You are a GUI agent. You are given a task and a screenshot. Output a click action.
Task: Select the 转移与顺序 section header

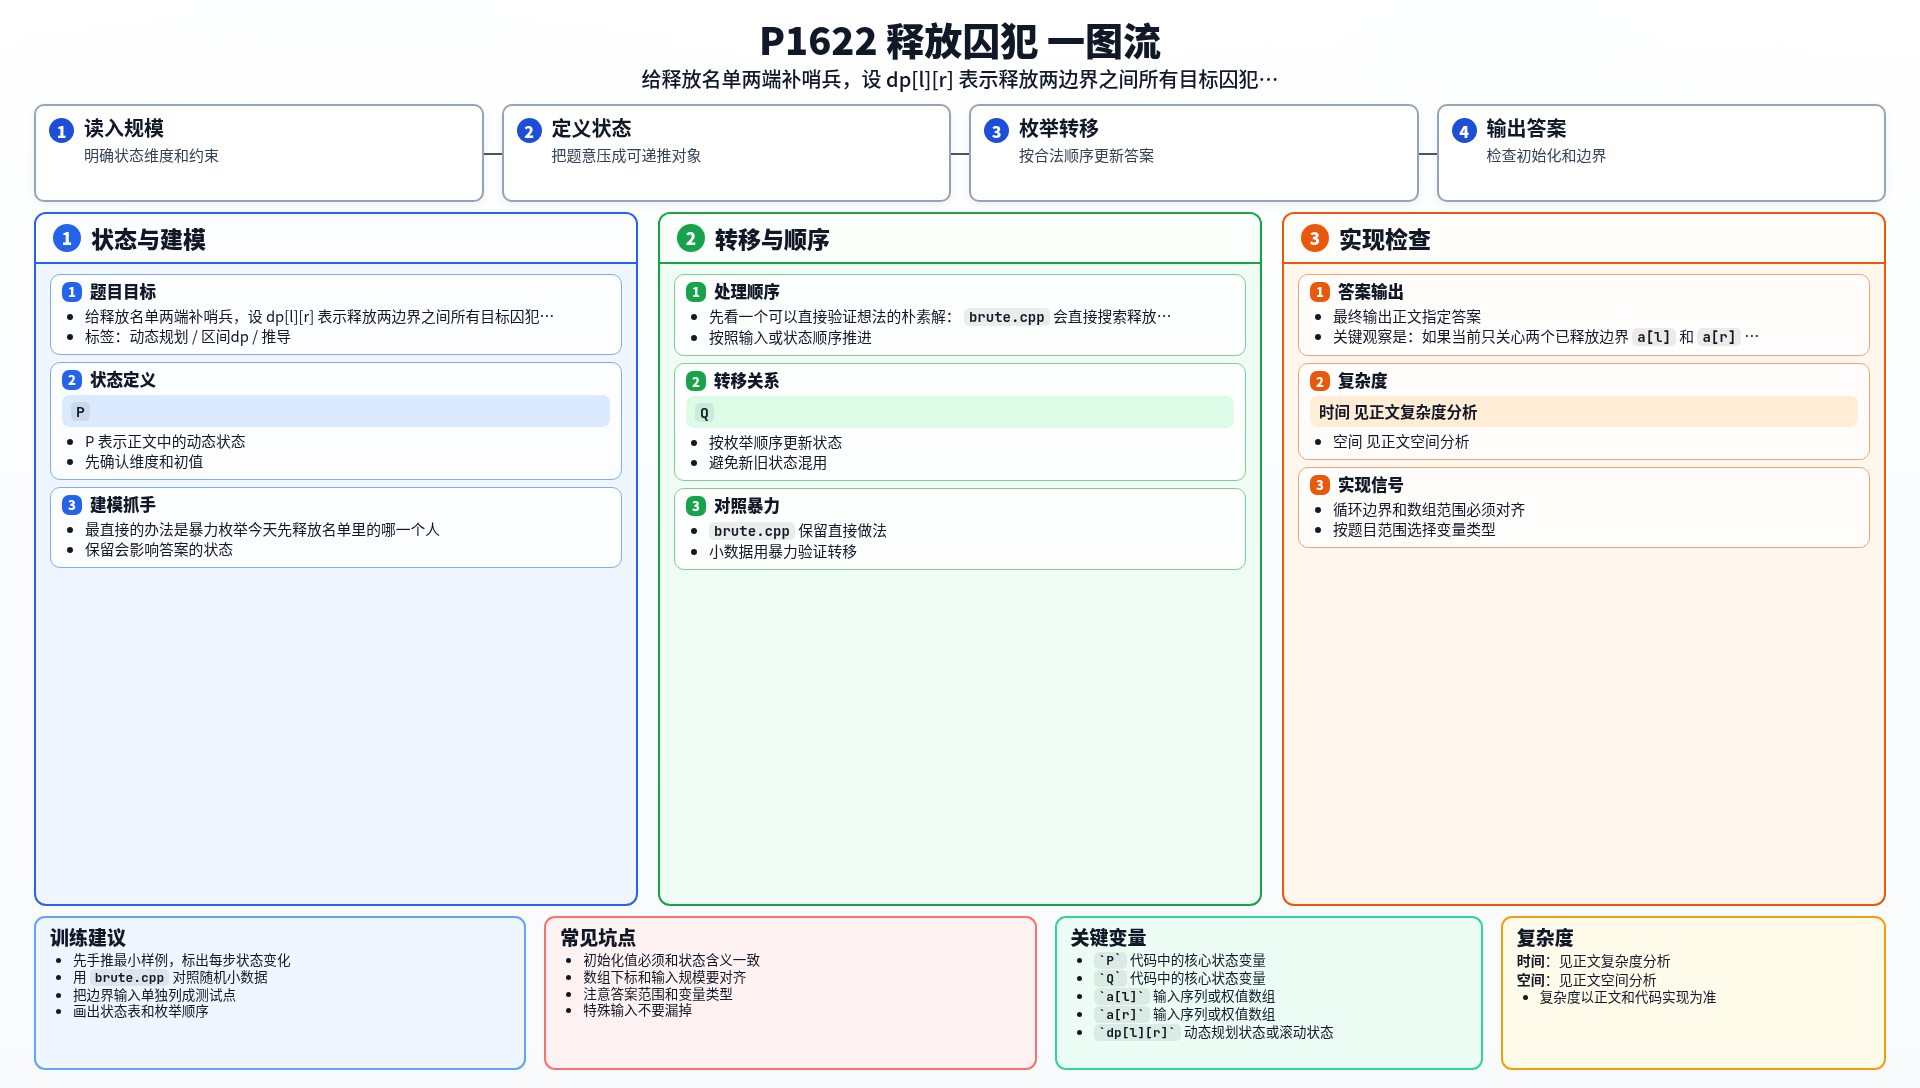960,239
